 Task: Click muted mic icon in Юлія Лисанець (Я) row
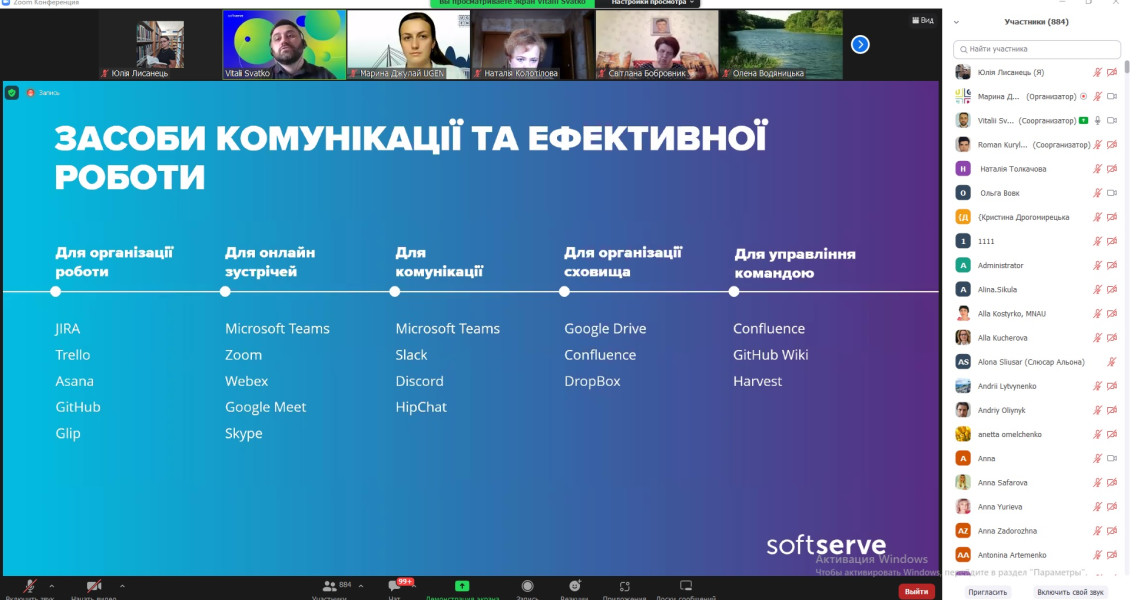[x=1098, y=72]
